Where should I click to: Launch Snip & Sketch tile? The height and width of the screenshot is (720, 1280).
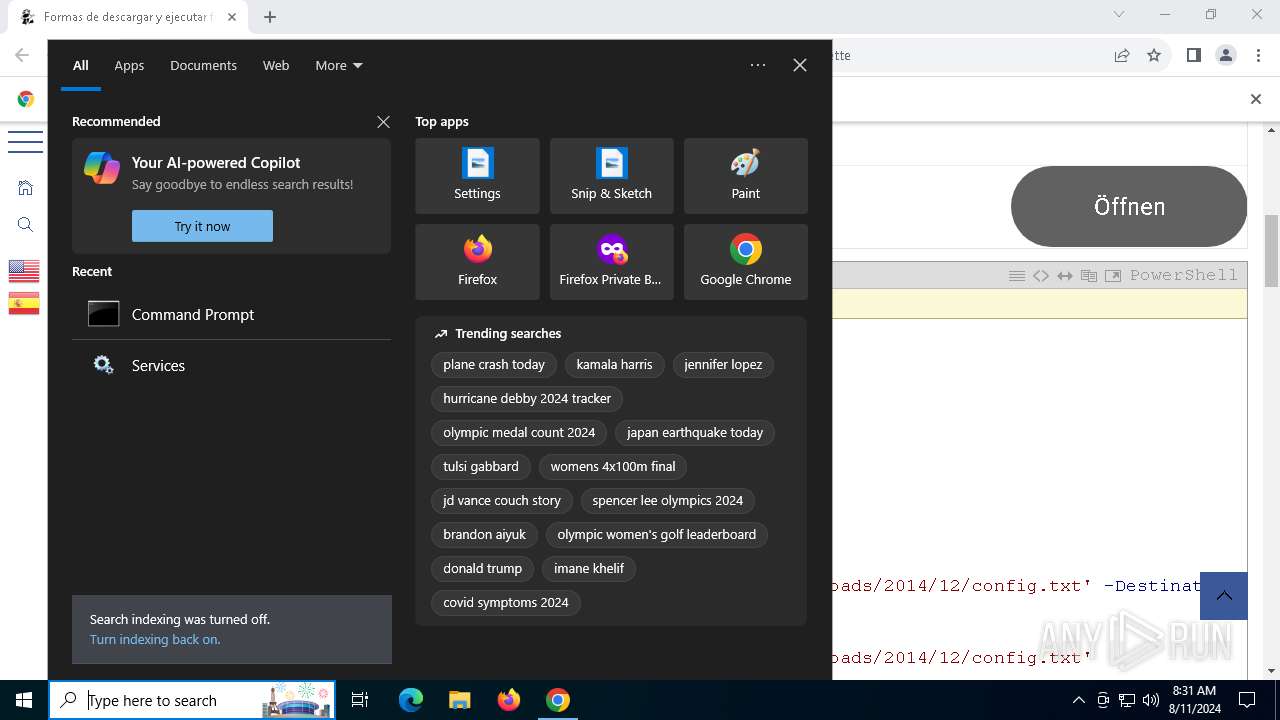coord(611,176)
